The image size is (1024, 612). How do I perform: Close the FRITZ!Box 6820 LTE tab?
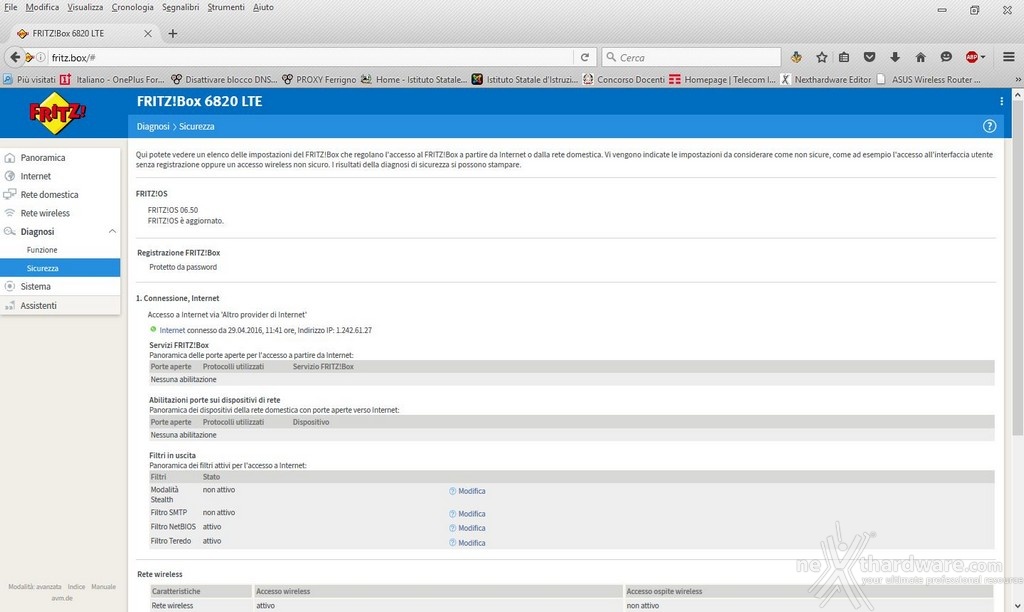point(148,33)
